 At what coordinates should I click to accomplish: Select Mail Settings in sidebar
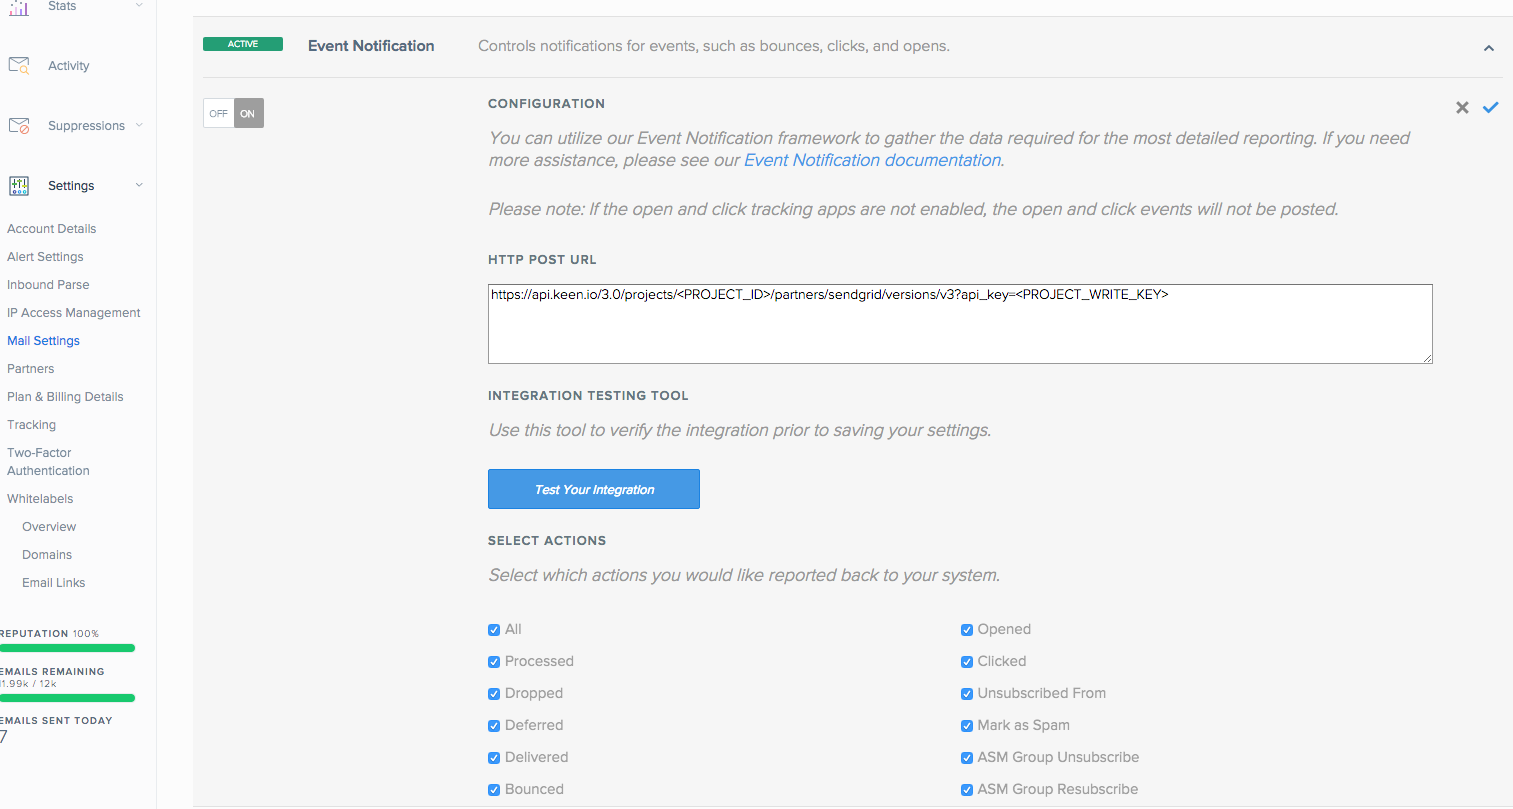43,341
